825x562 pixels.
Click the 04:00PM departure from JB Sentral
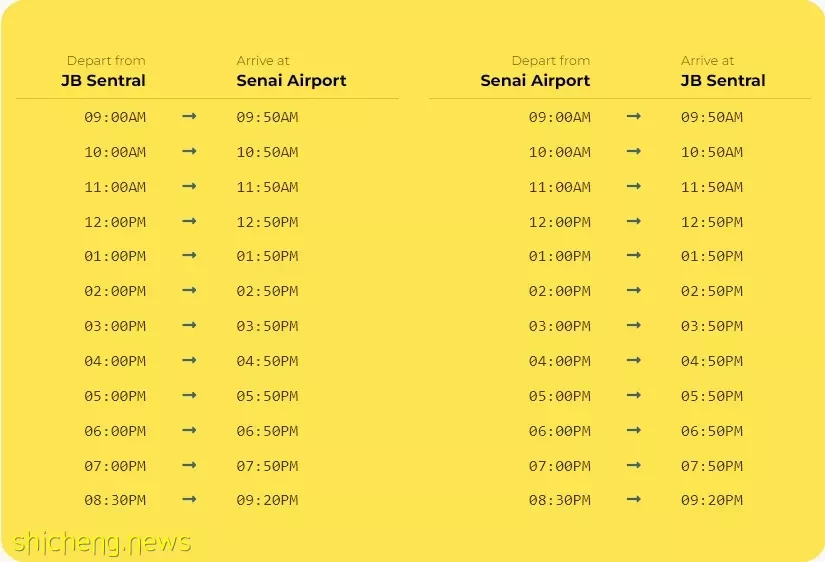point(115,361)
